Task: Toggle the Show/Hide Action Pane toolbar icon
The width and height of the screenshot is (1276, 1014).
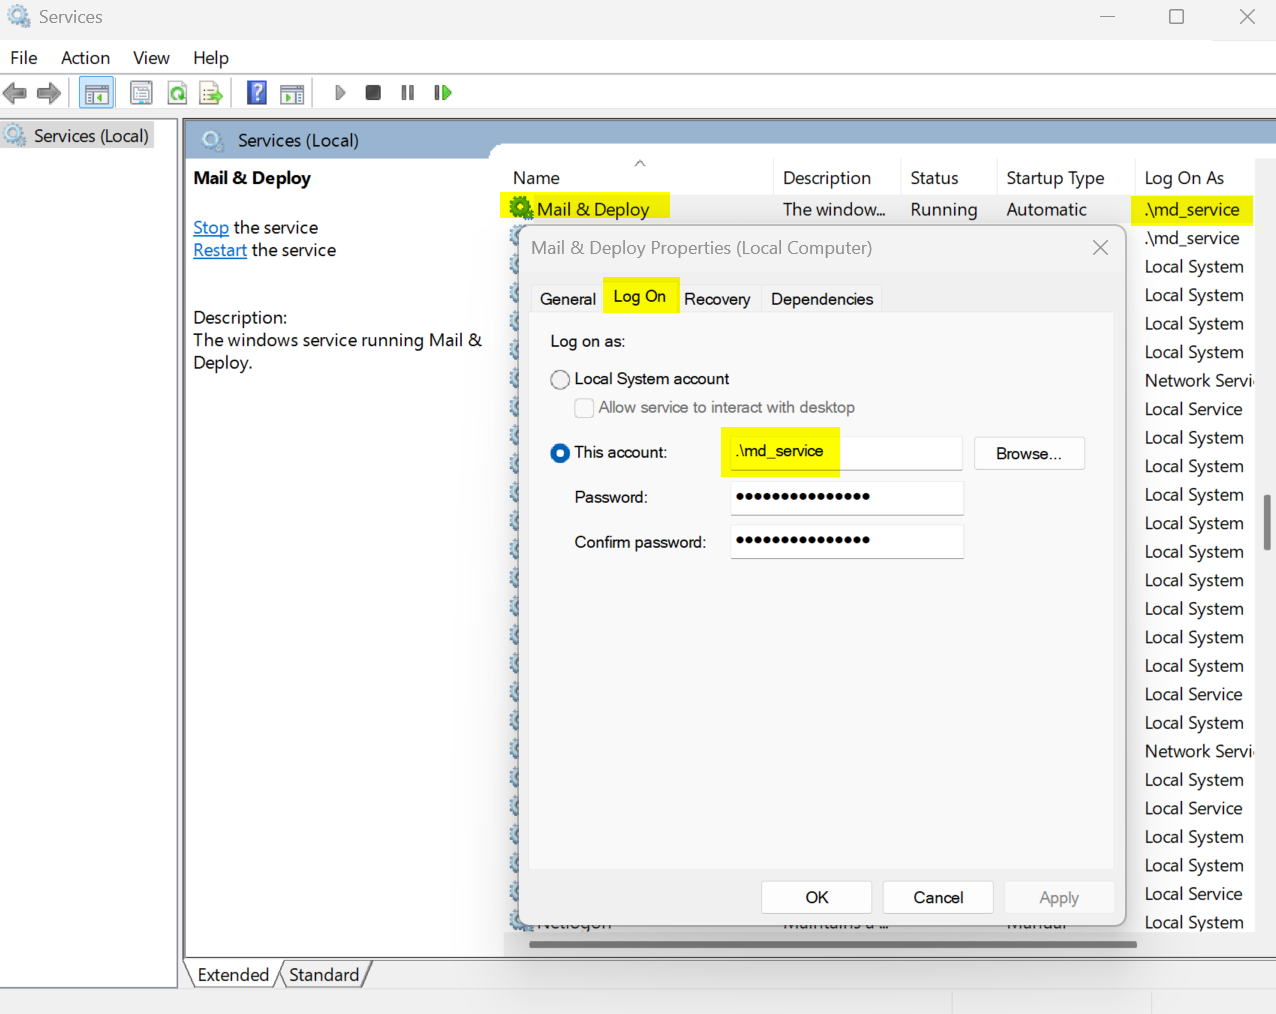Action: pos(292,93)
